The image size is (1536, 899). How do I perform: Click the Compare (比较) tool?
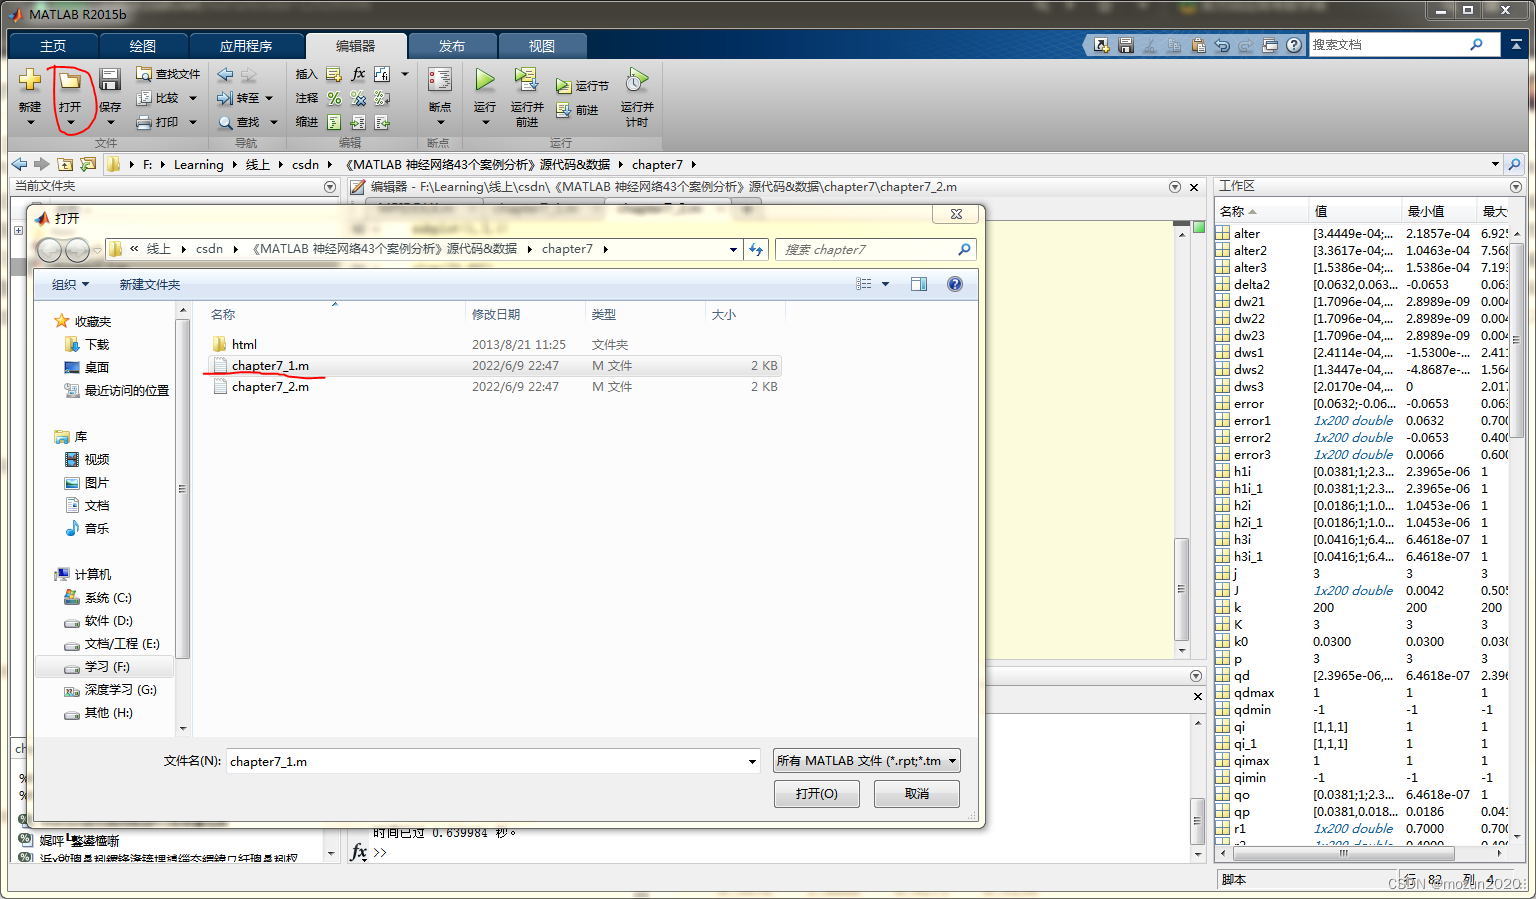pos(157,98)
